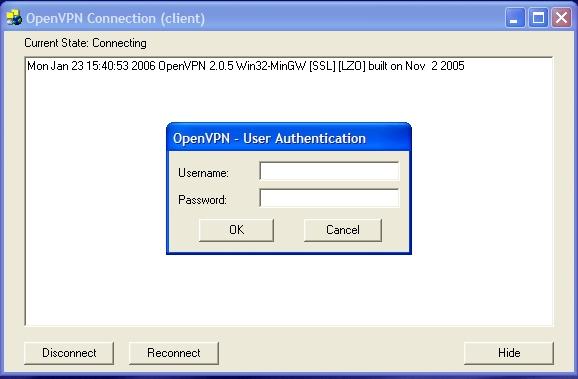Hide the OpenVPN Connection window
Screen dimensions: 578x379
tap(509, 353)
